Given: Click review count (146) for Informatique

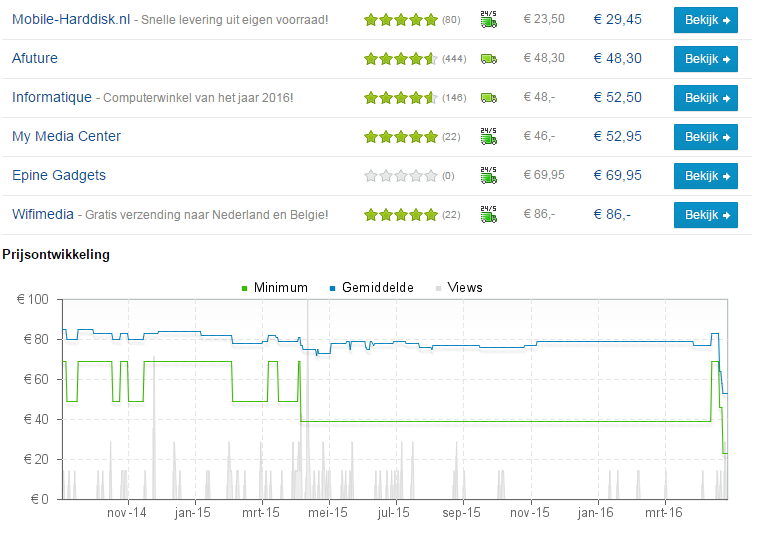Looking at the screenshot, I should (x=454, y=98).
